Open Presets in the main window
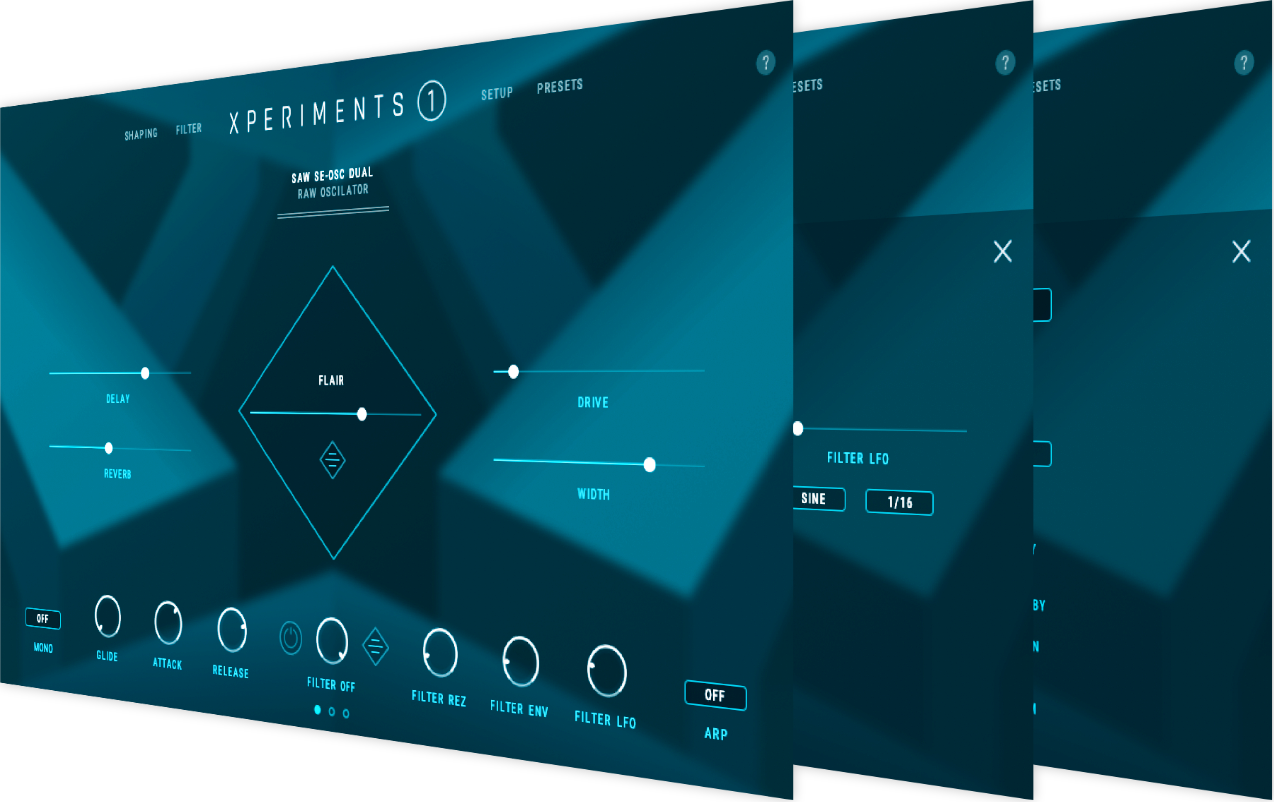 [560, 86]
